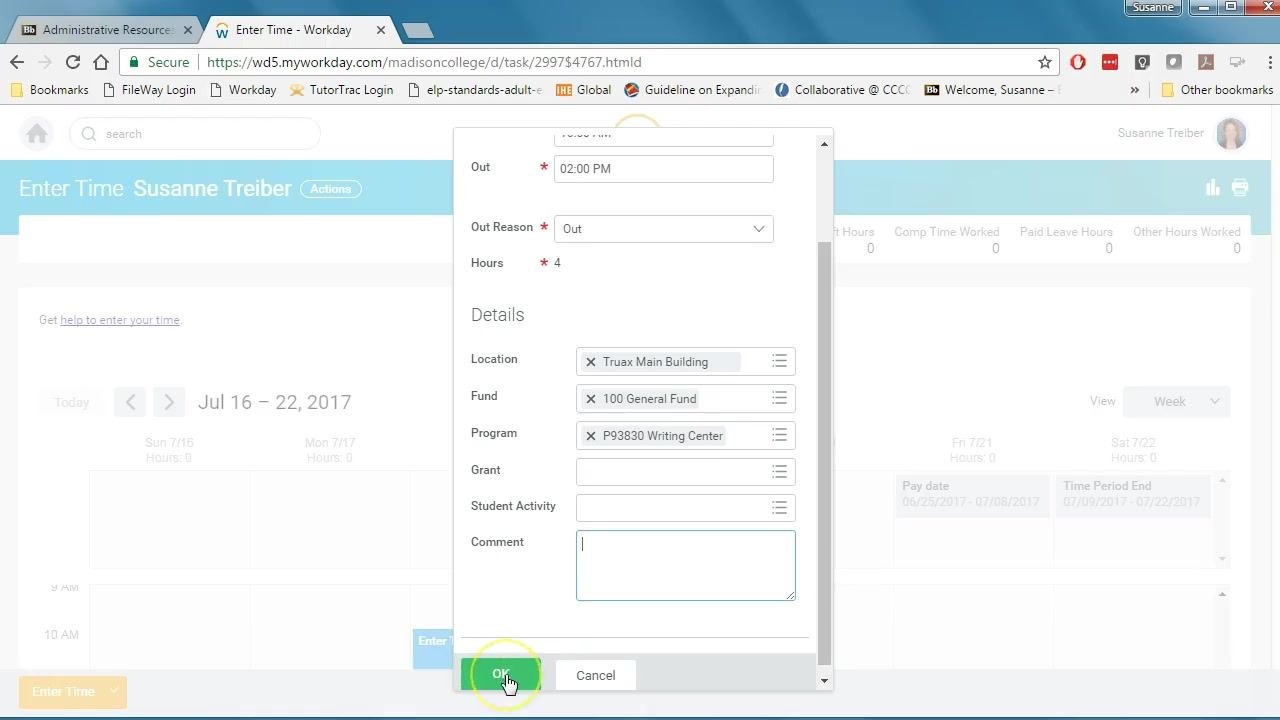Expand the arrow on the Enter Time button
1280x720 pixels.
pos(114,691)
